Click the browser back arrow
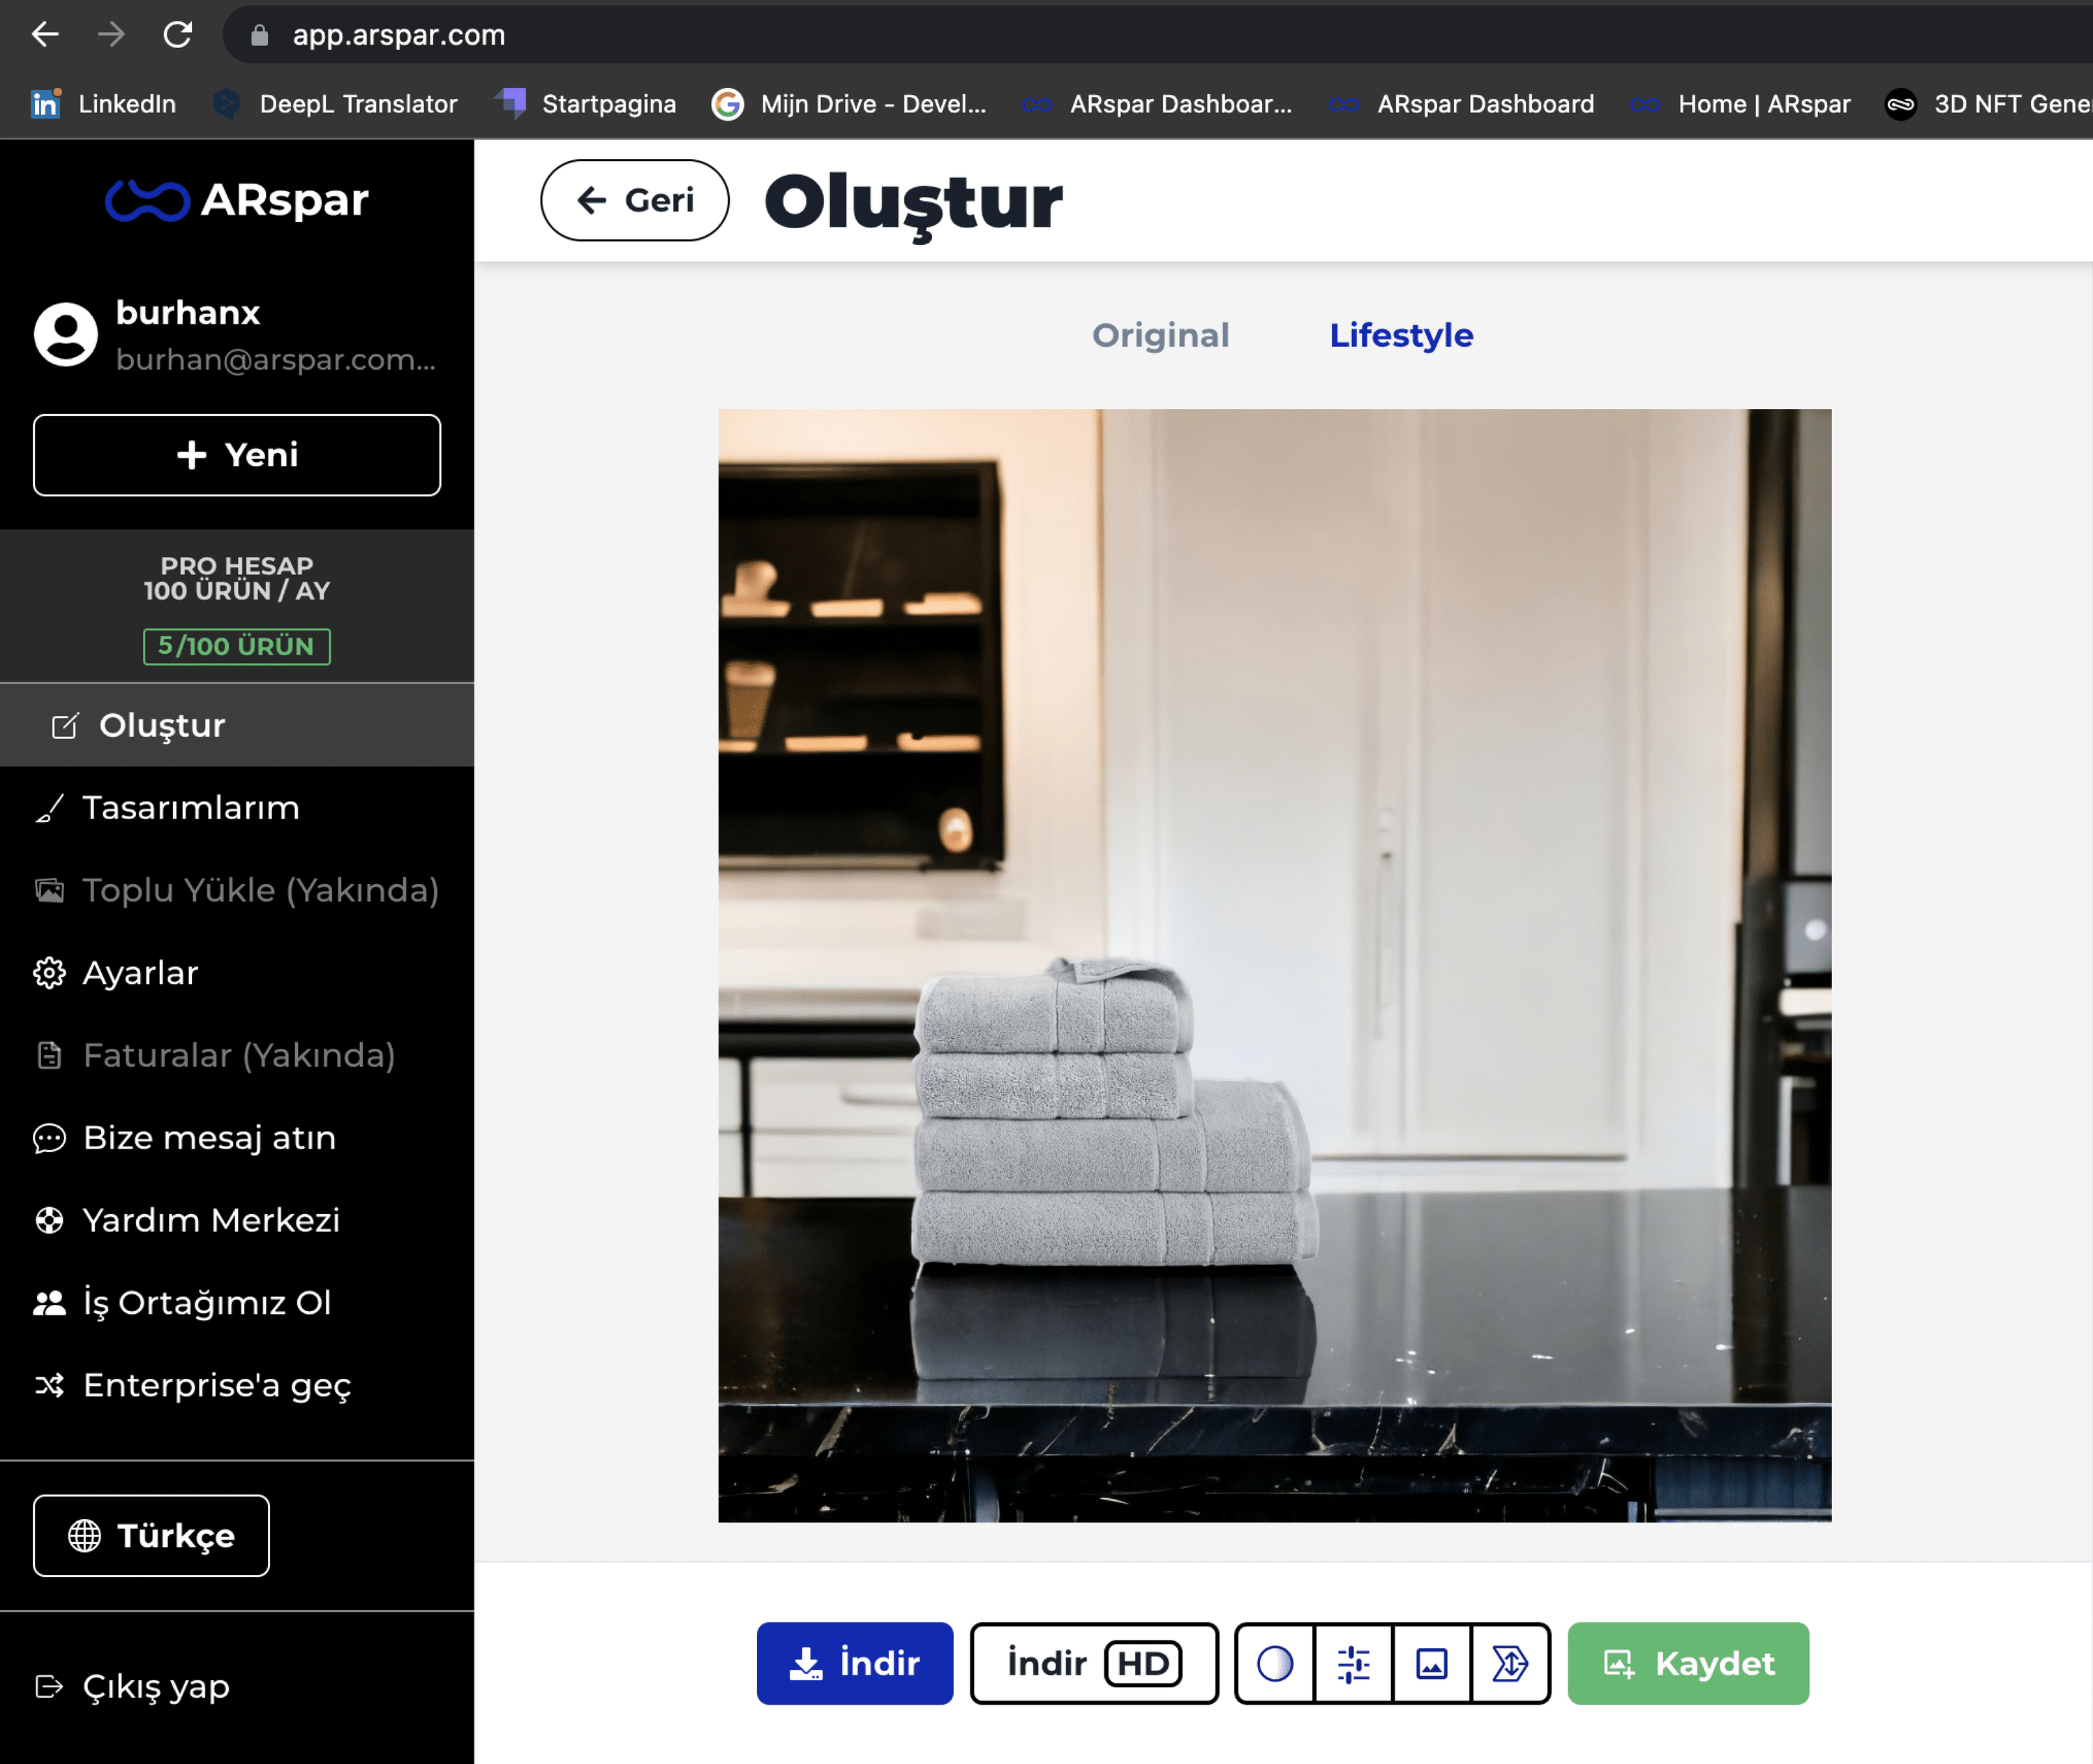2093x1764 pixels. click(45, 35)
